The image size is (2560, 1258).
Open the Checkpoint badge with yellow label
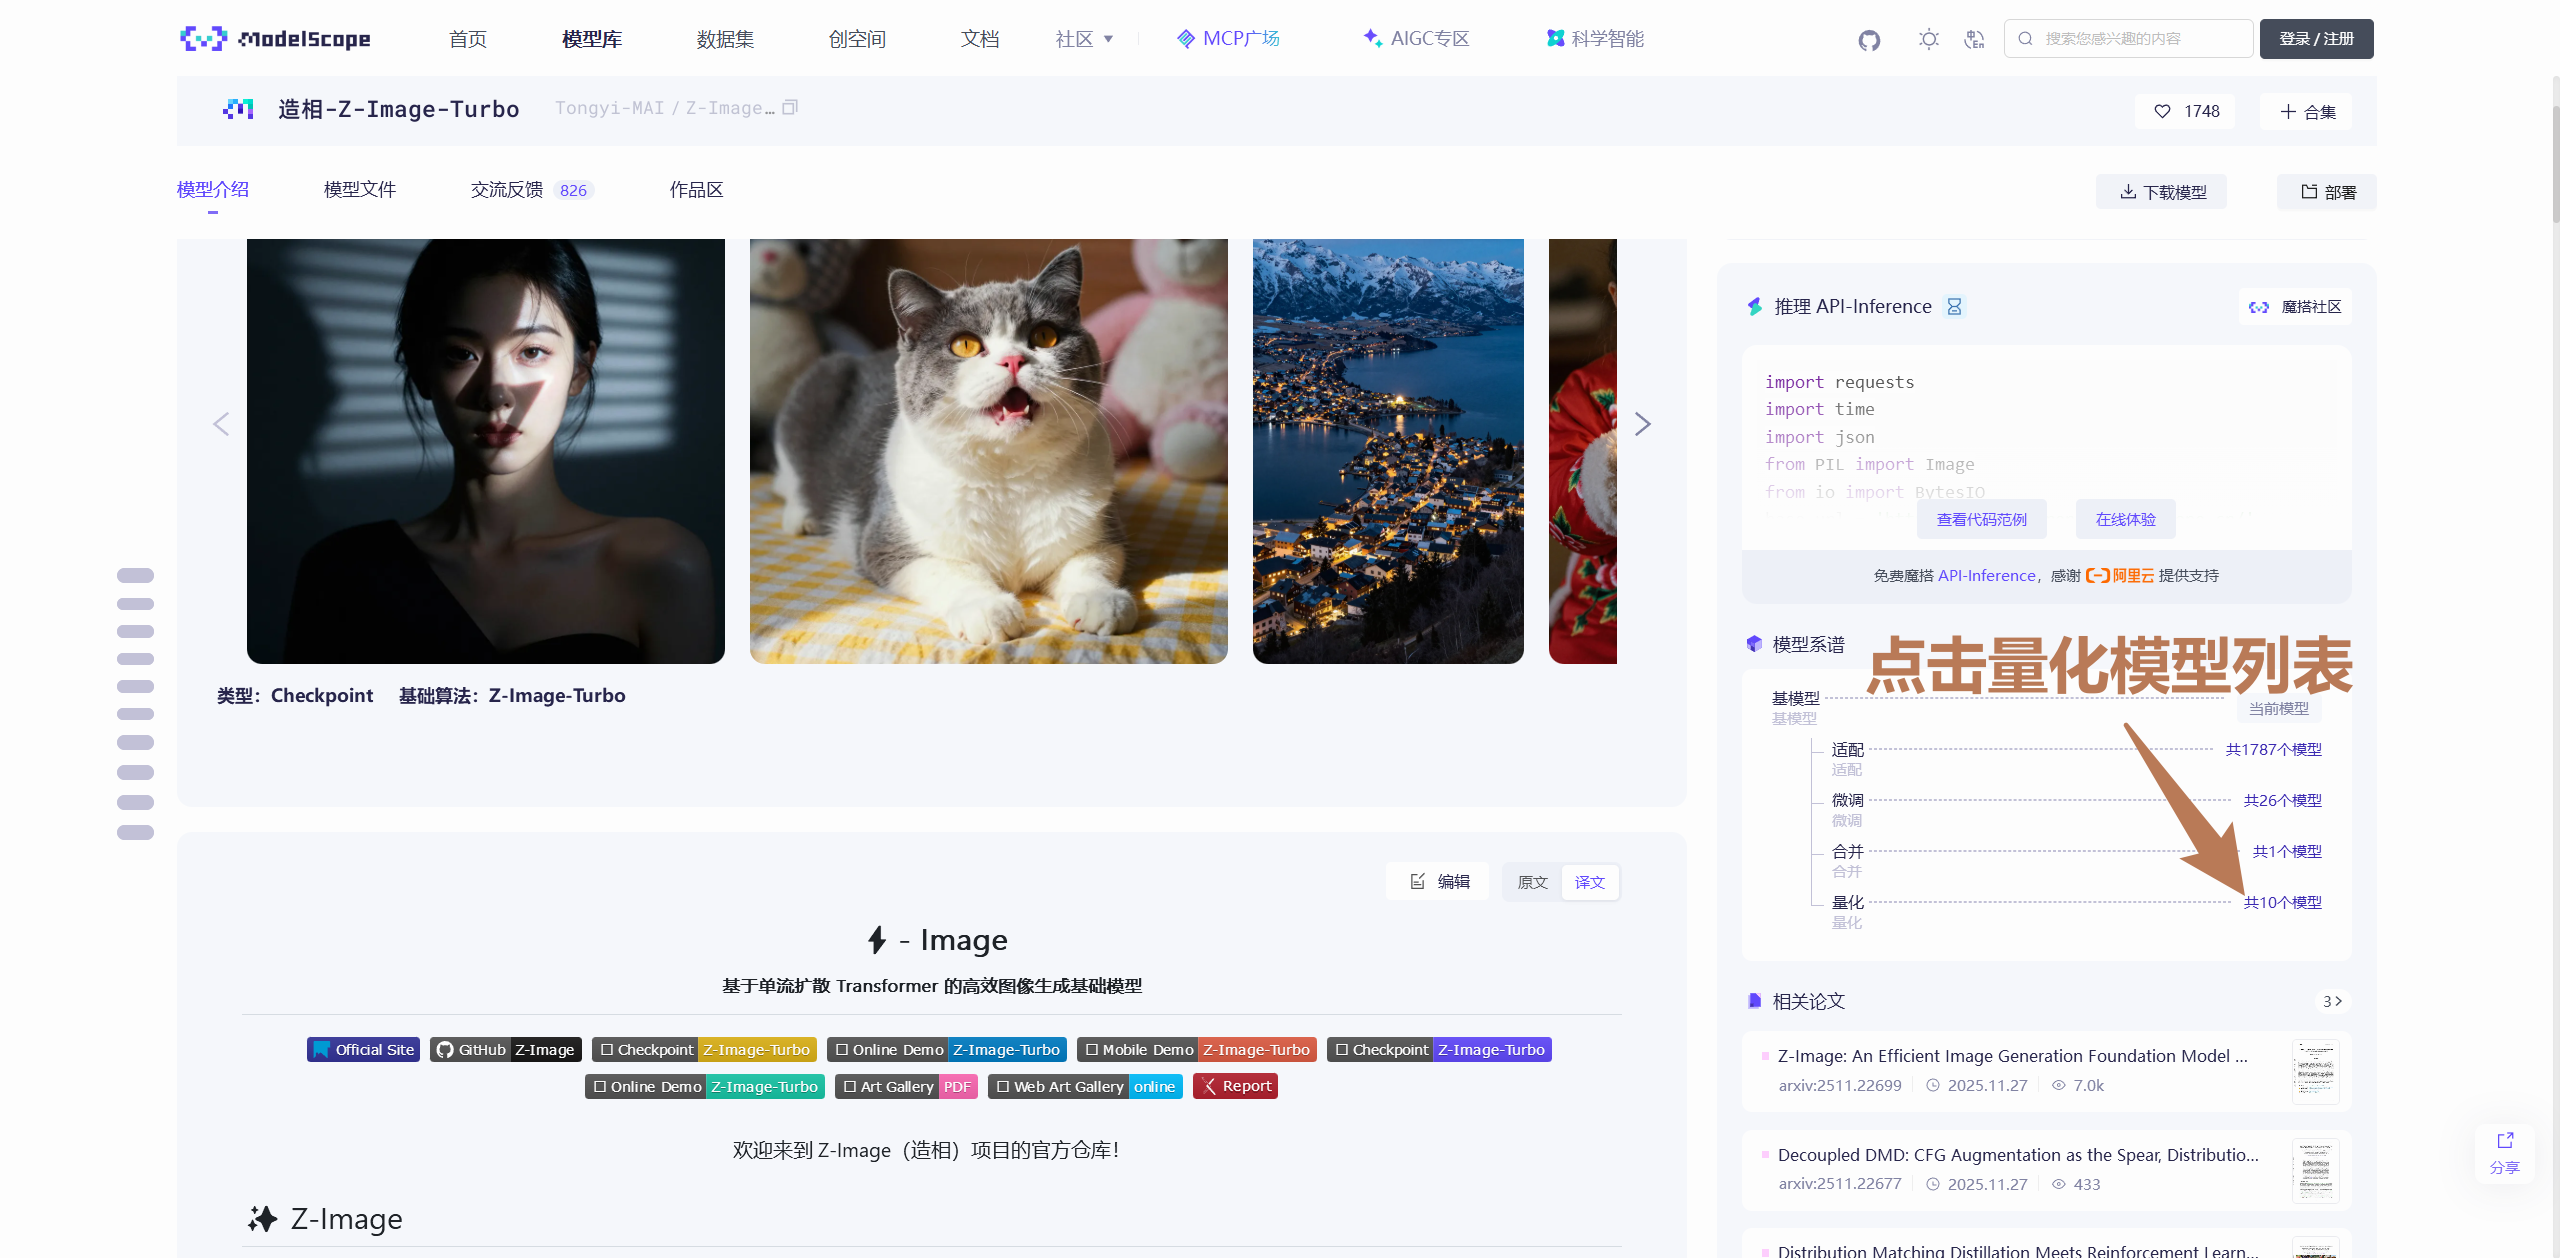(x=704, y=1049)
